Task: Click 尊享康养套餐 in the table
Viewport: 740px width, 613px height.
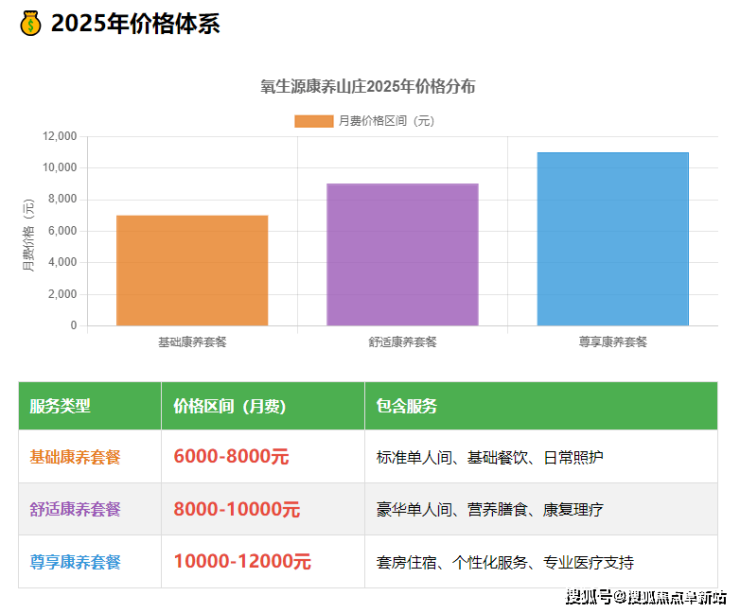Action: pos(75,561)
